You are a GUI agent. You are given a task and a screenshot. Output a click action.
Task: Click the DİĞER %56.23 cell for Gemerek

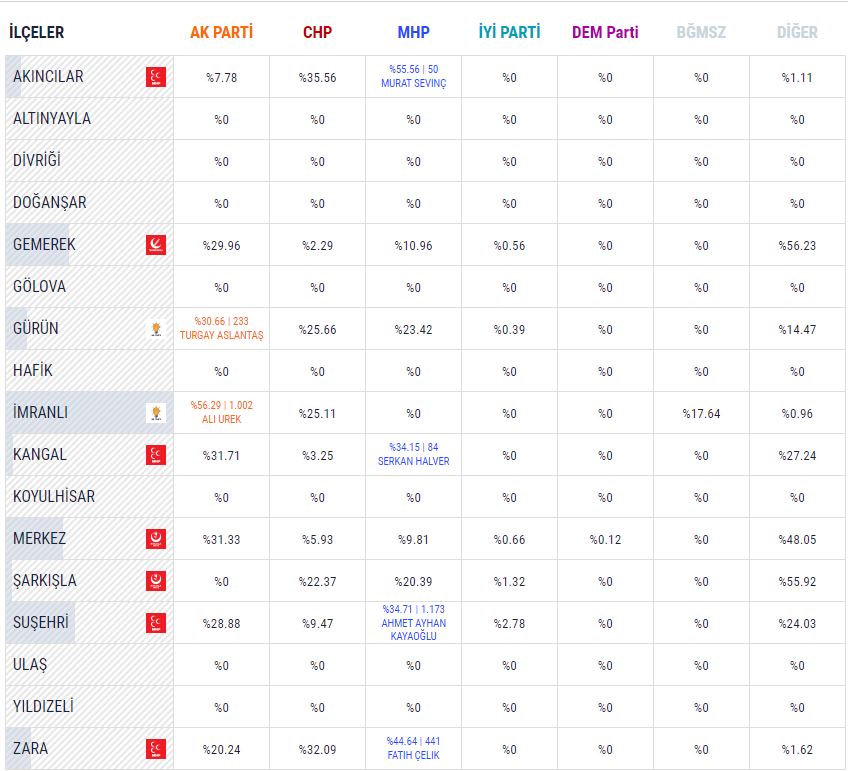click(797, 246)
